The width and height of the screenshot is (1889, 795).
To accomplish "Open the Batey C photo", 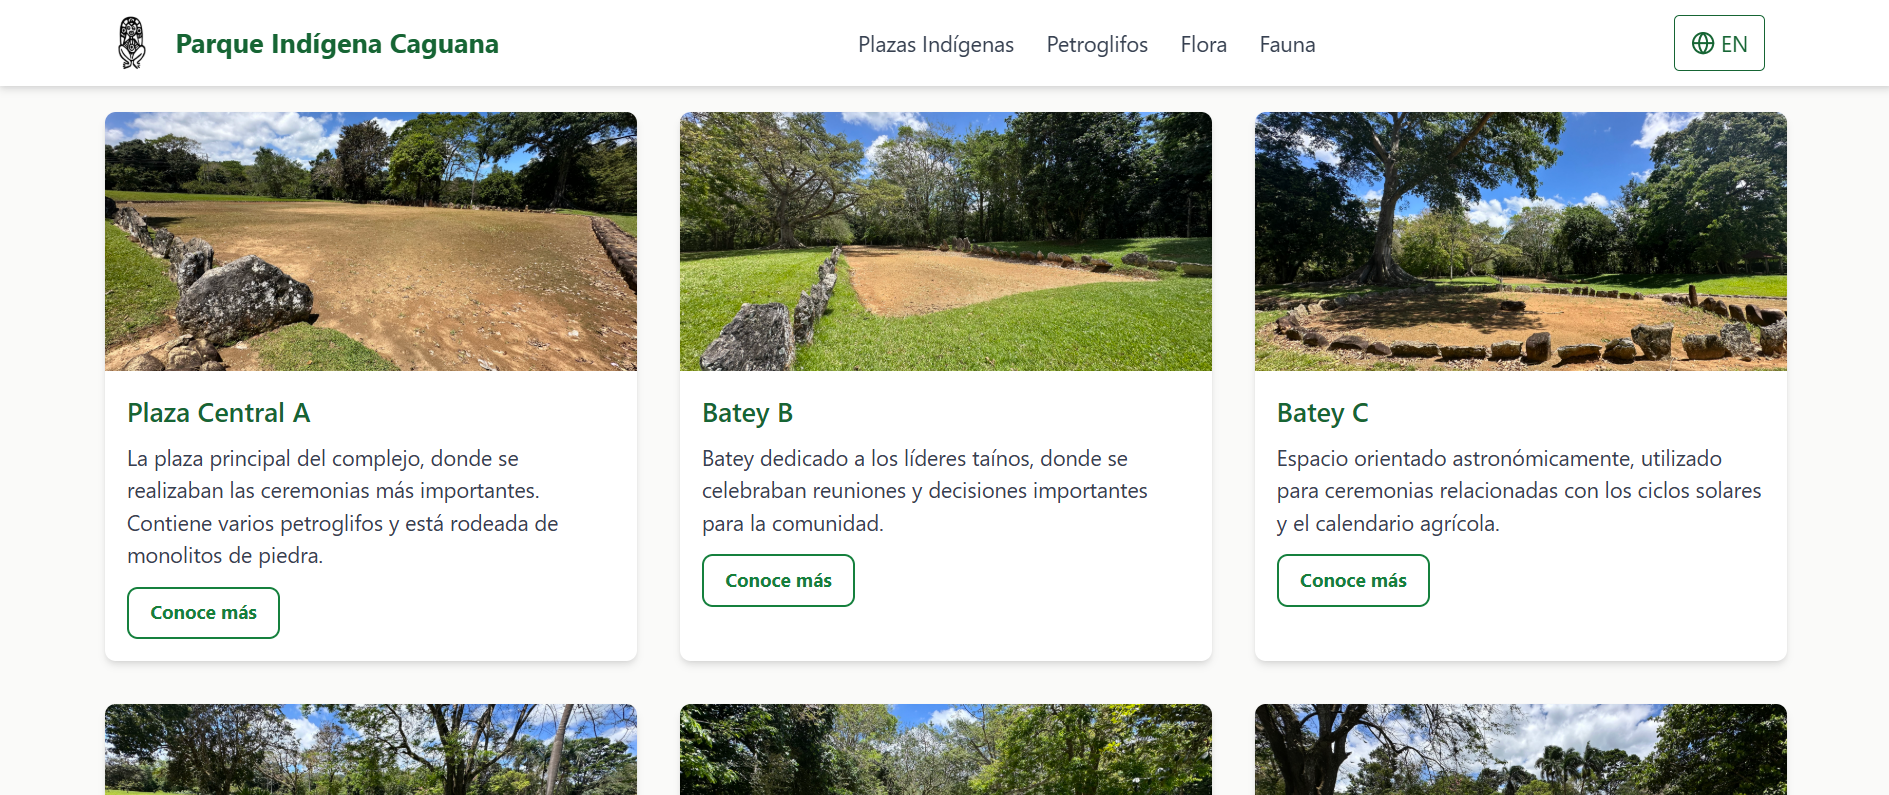I will [1520, 241].
